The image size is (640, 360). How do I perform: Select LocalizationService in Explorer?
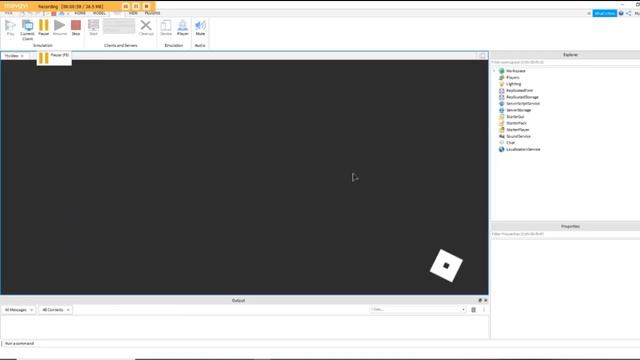click(523, 149)
